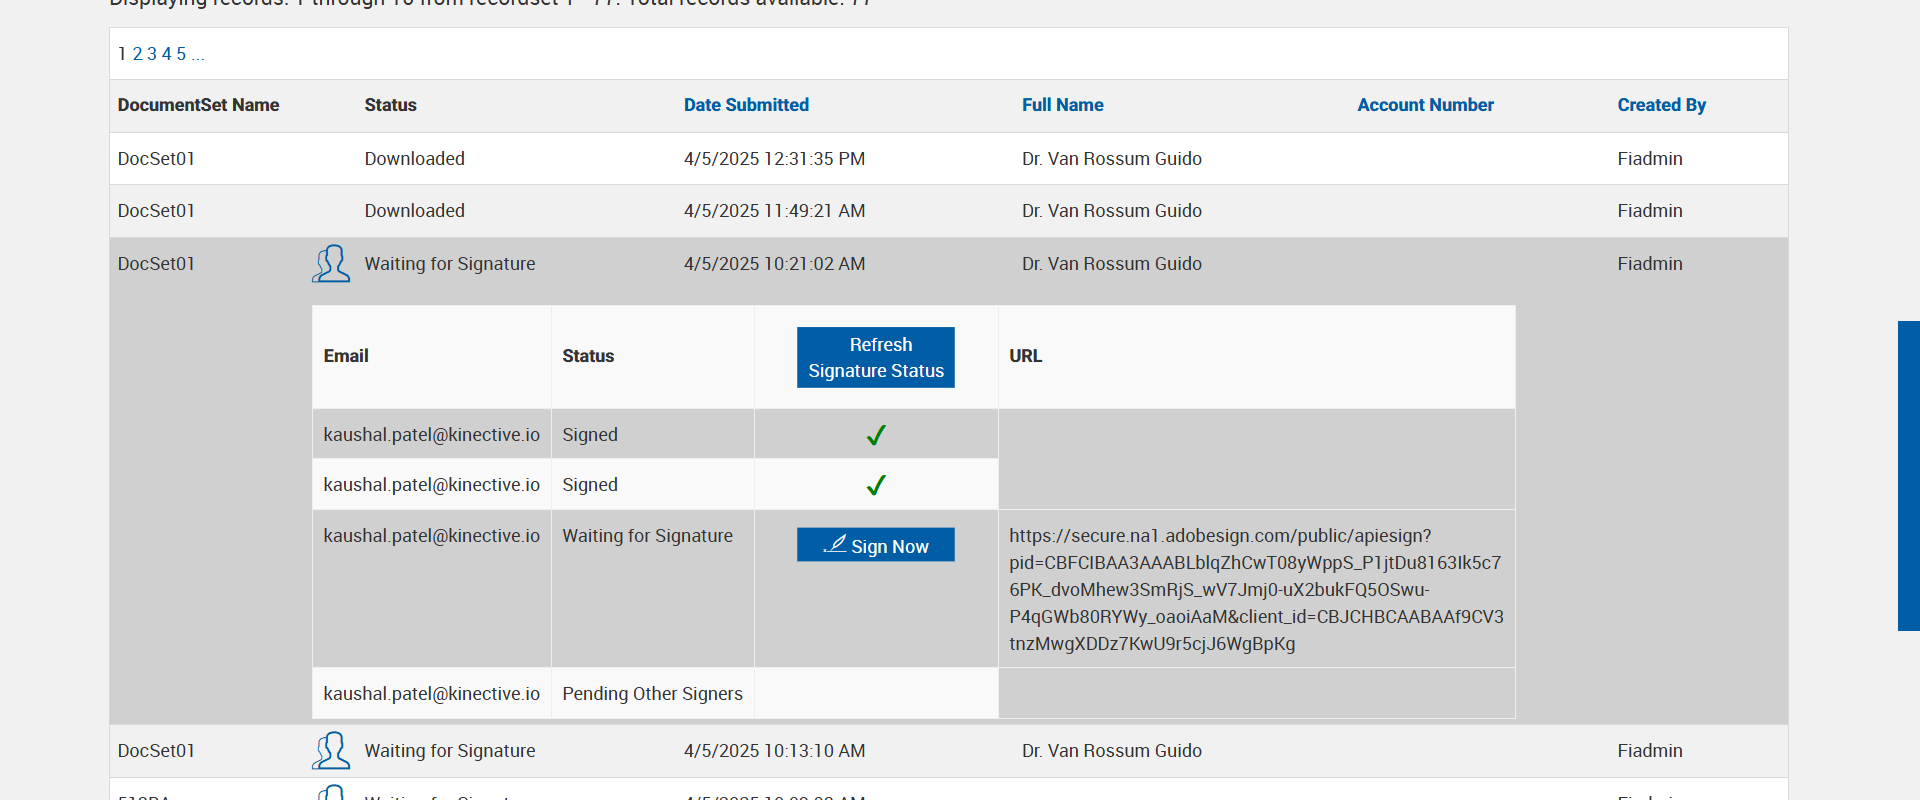Jump to page 4 of results
This screenshot has width=1920, height=800.
coord(167,54)
